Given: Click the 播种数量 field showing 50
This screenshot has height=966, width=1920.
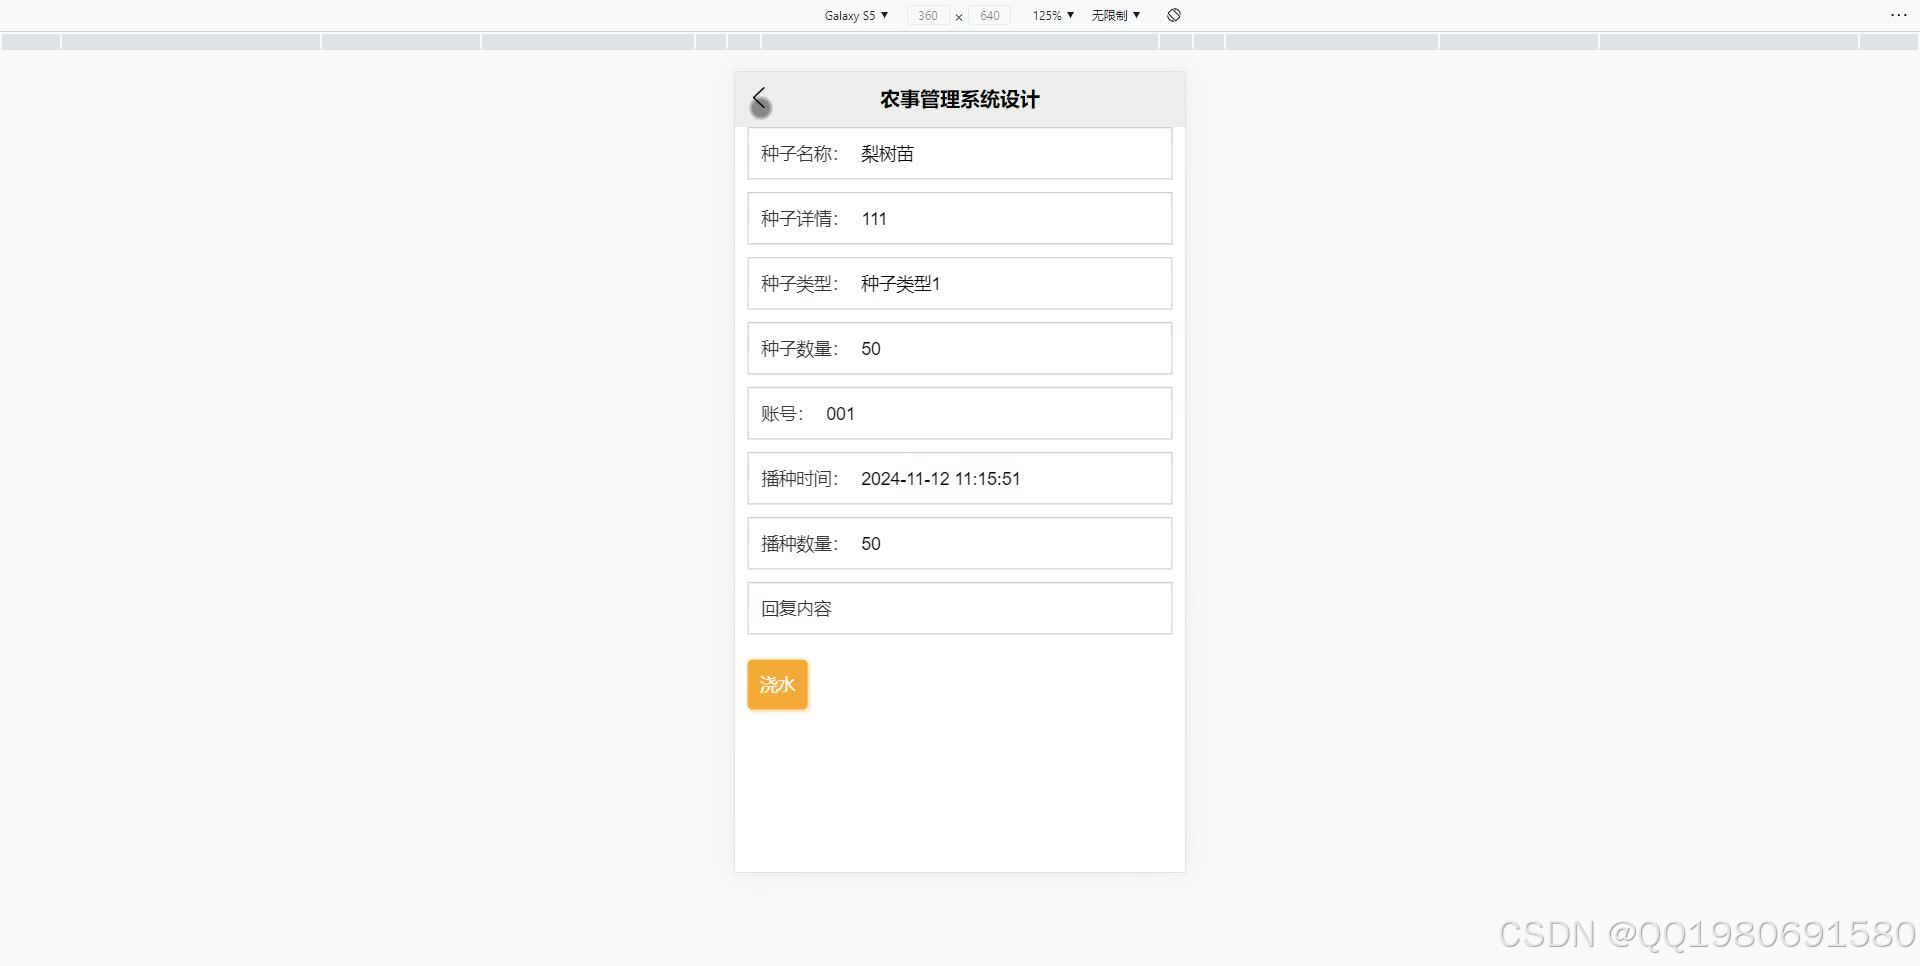Looking at the screenshot, I should pos(959,543).
